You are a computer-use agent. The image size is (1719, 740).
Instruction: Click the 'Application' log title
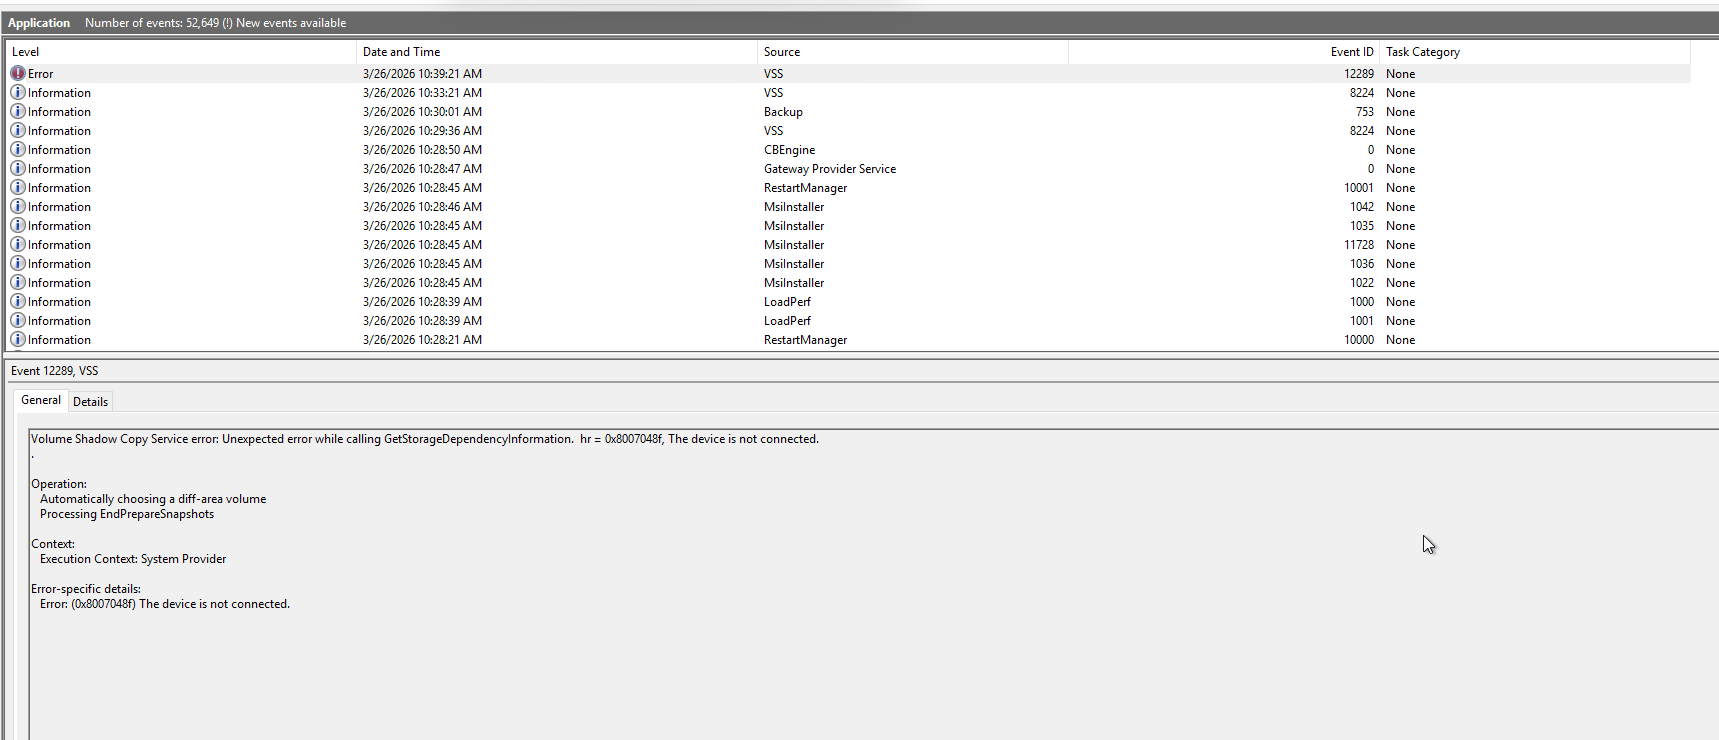click(x=39, y=23)
